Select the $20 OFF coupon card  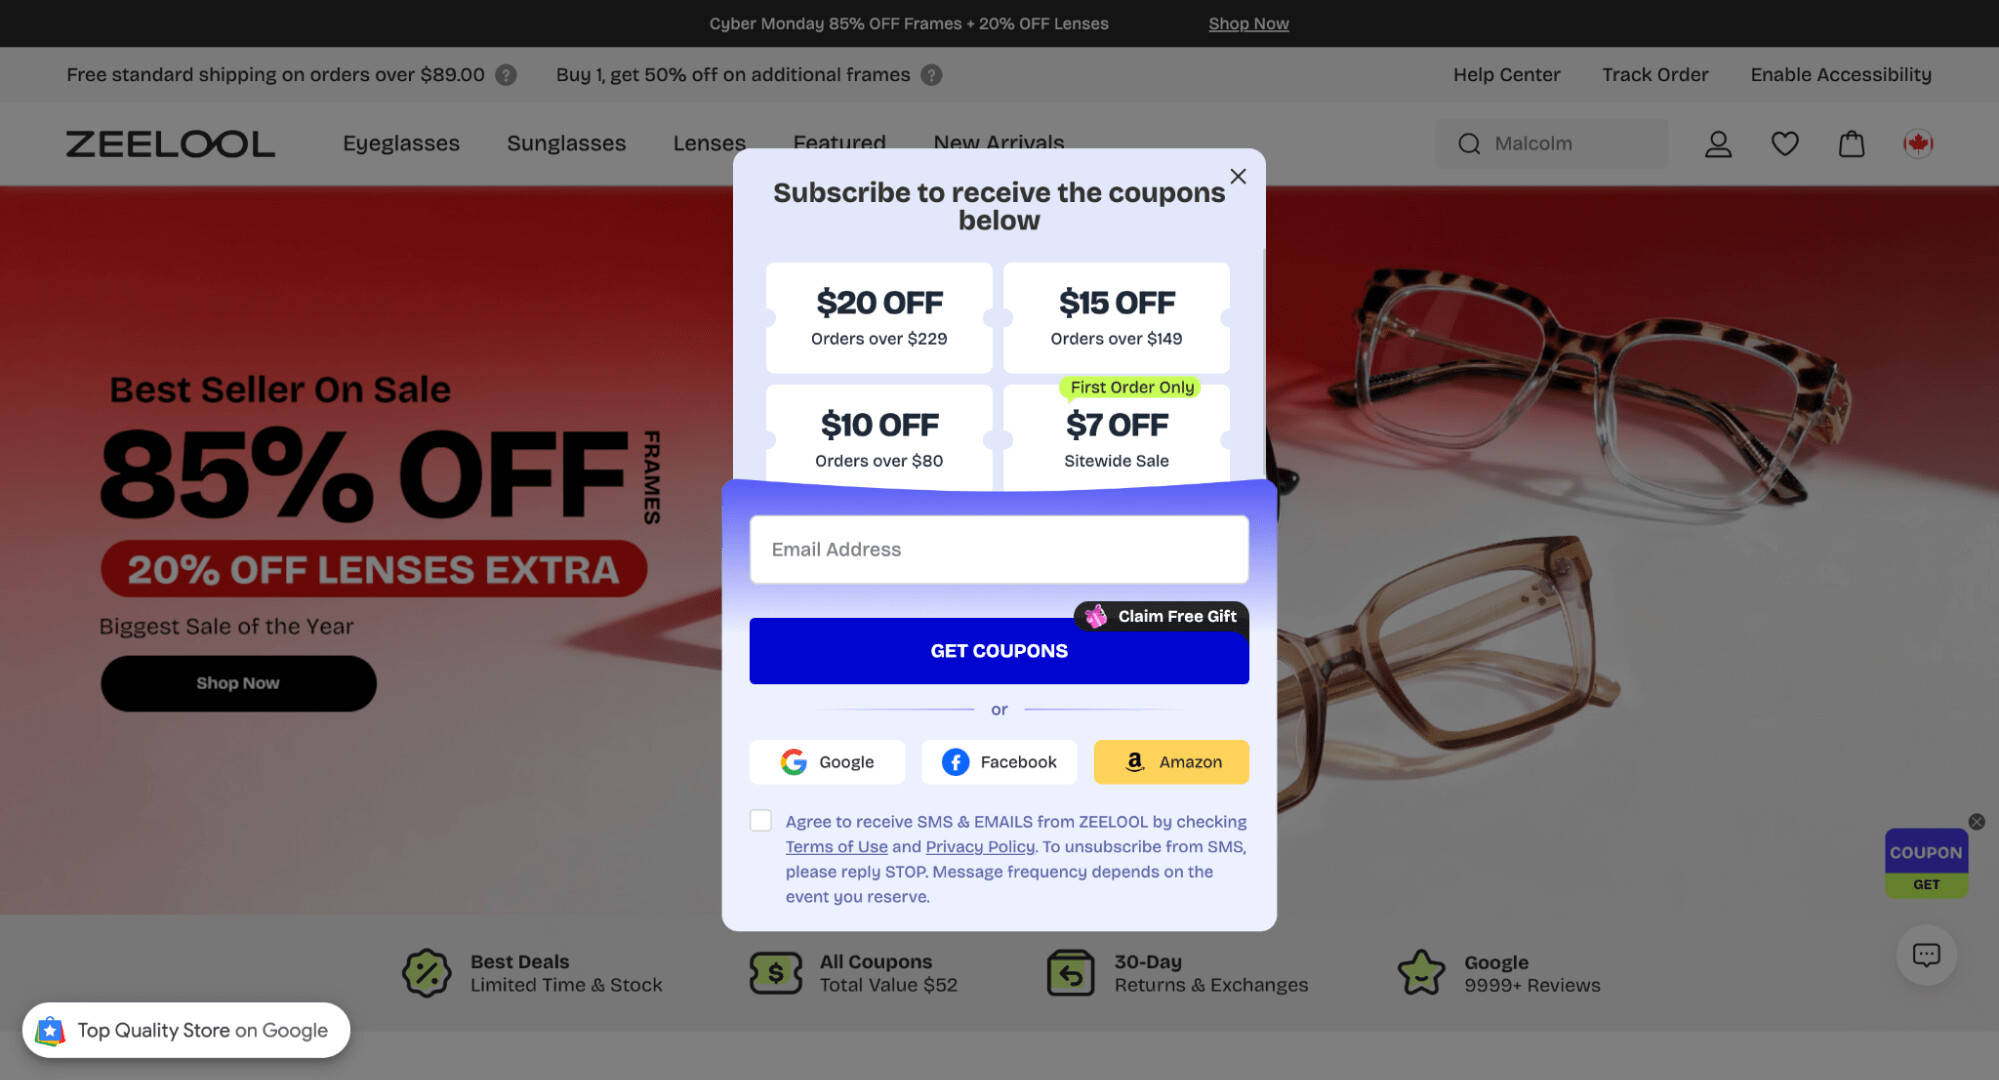click(x=879, y=318)
